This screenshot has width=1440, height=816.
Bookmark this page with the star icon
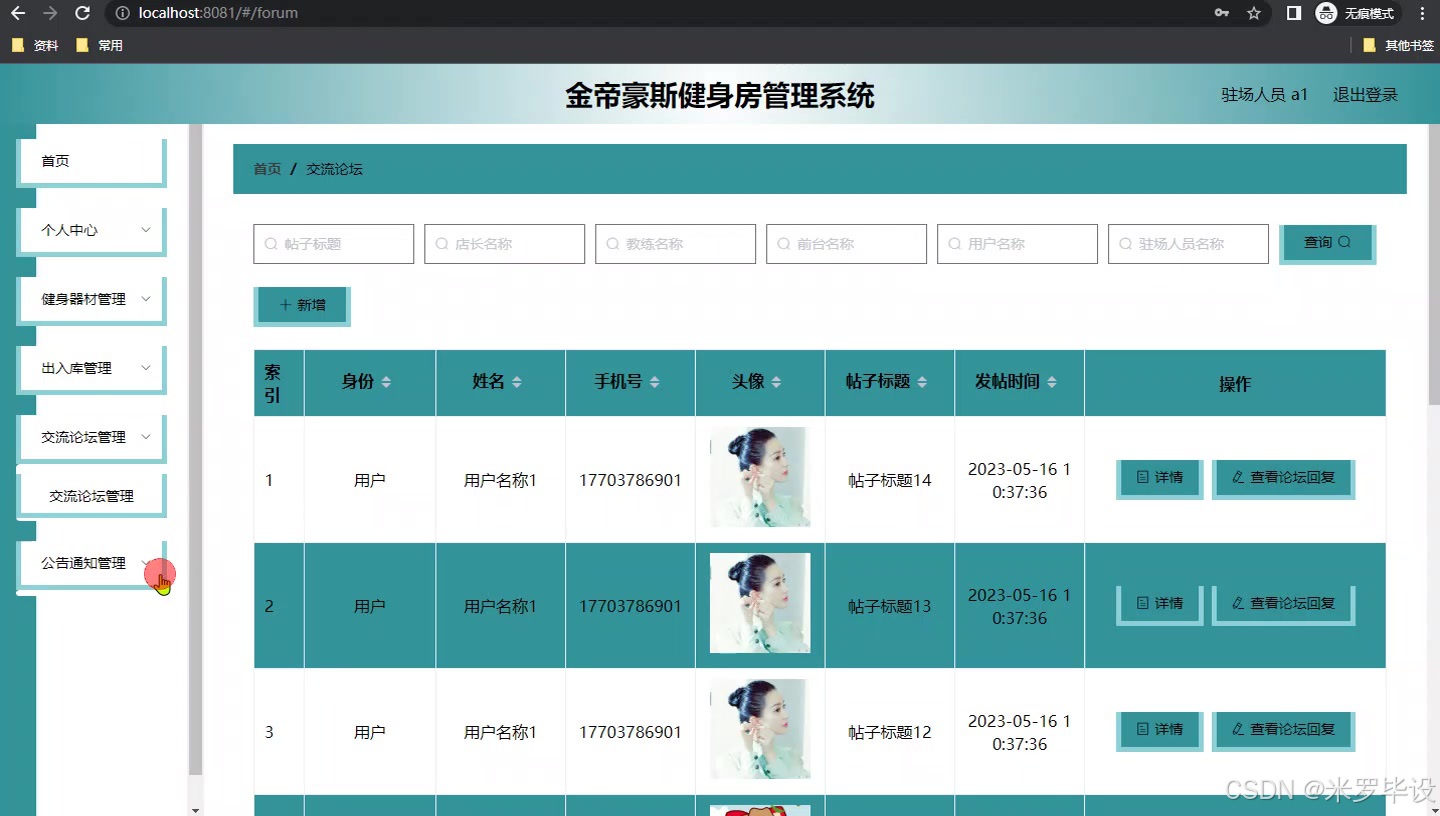(1254, 13)
